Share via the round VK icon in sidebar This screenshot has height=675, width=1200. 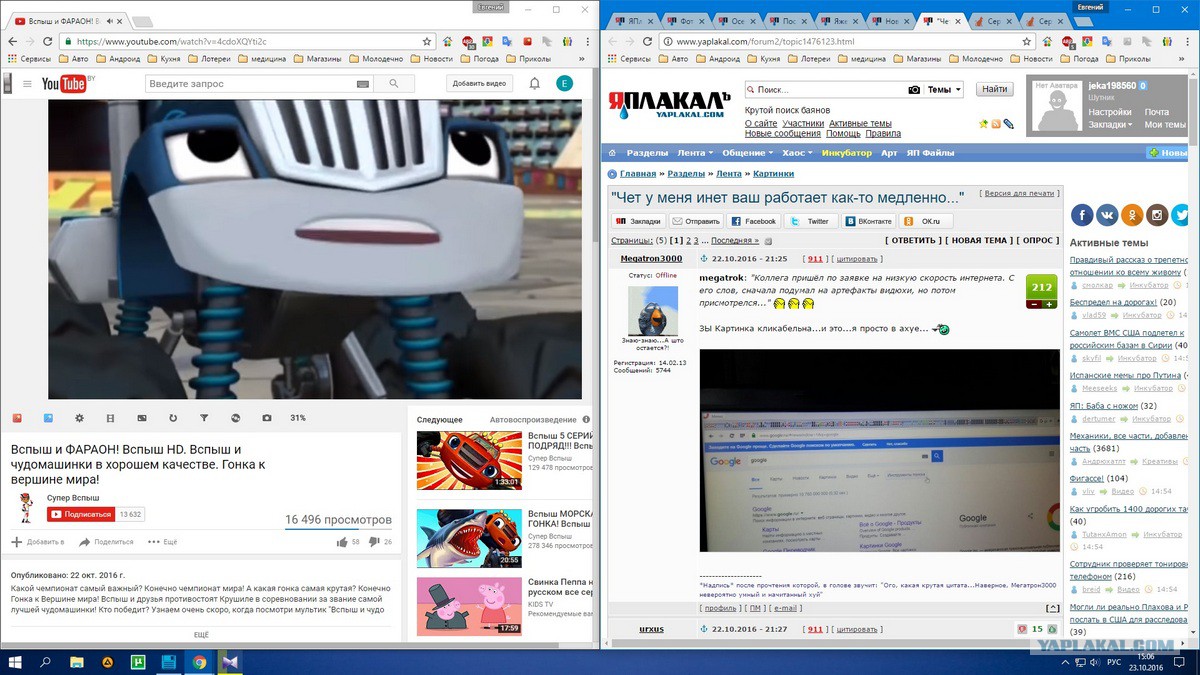click(1107, 214)
